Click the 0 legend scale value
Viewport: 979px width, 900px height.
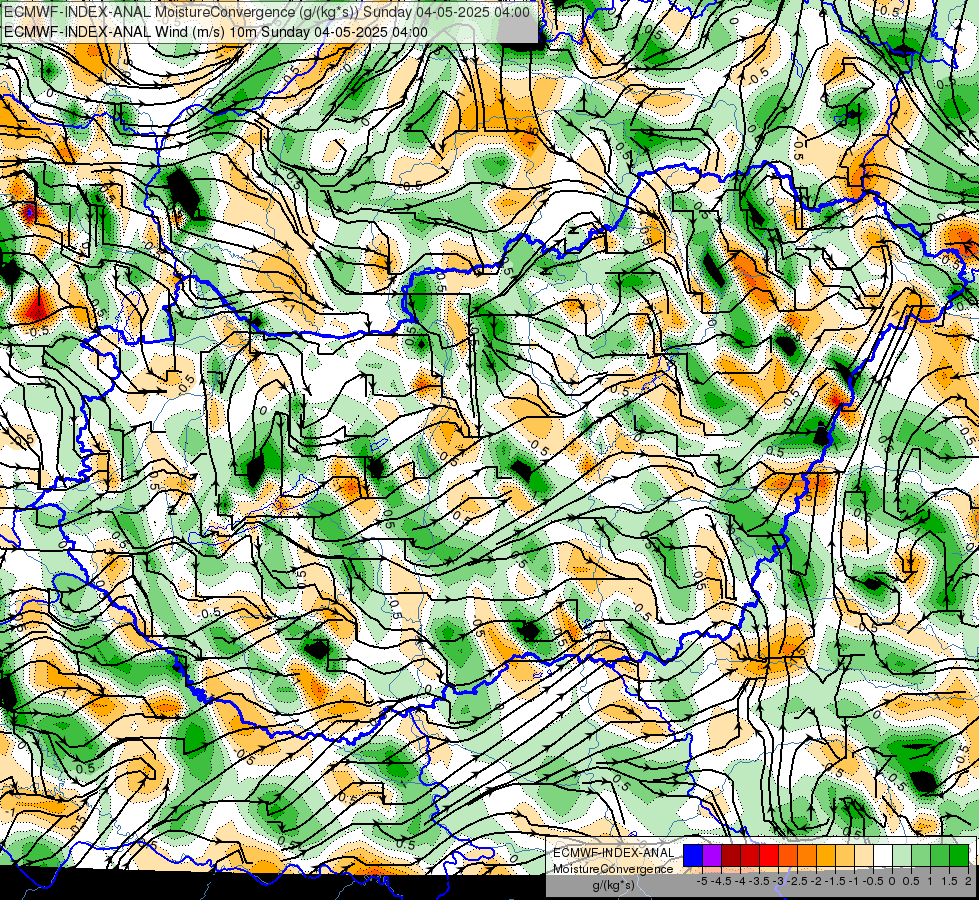(892, 881)
